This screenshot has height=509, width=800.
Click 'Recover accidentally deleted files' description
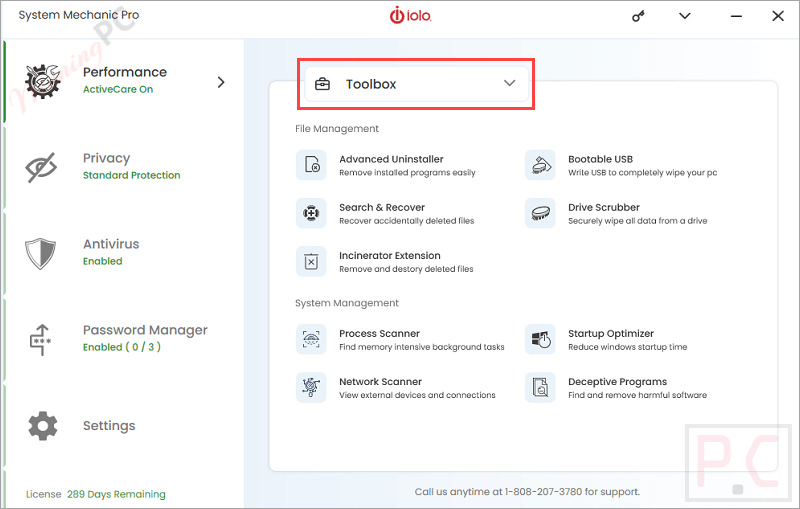407,221
